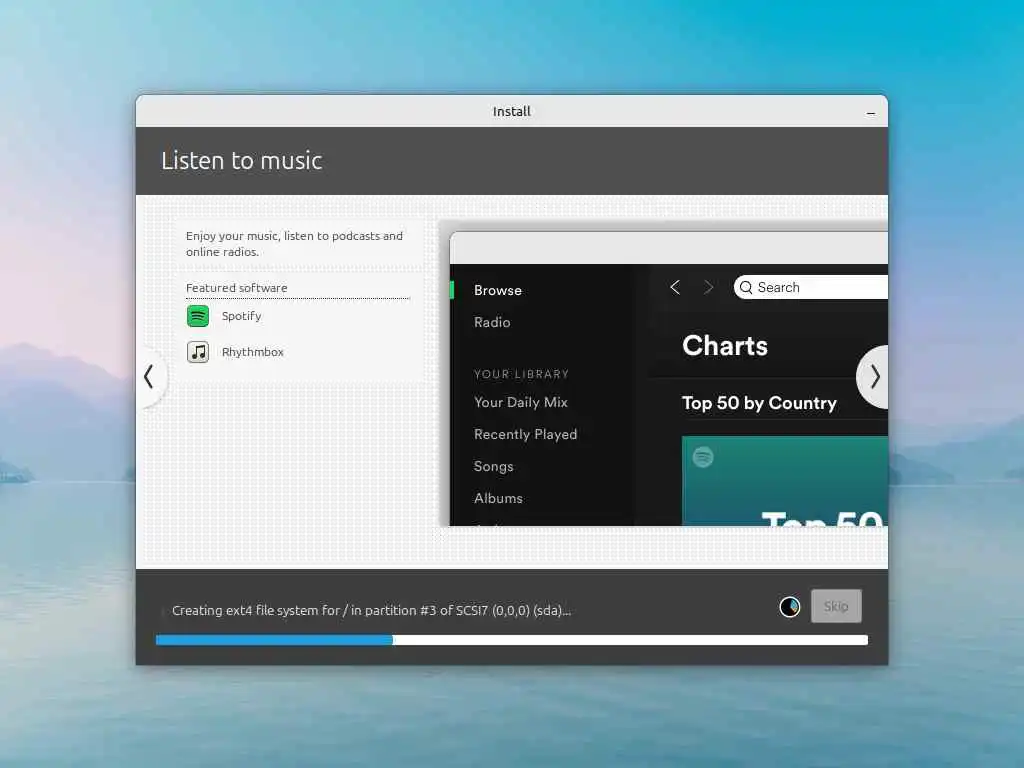Screen dimensions: 1024x768
Task: Go to the previous slide arrow
Action: [x=150, y=377]
